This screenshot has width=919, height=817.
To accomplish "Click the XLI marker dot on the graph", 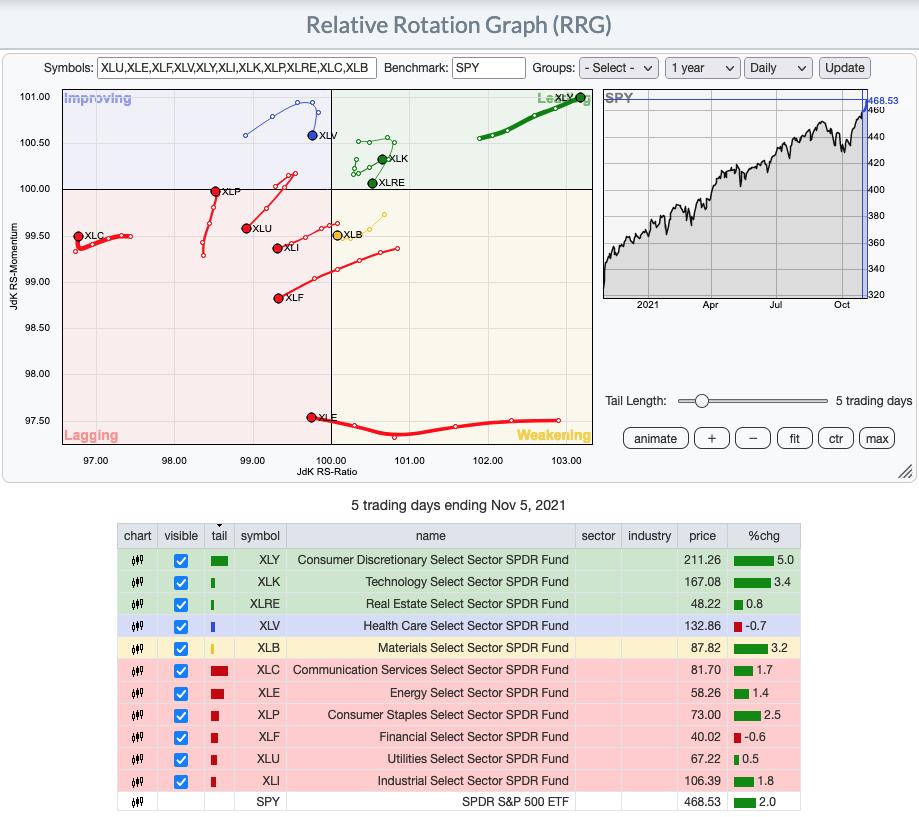I will pyautogui.click(x=277, y=248).
